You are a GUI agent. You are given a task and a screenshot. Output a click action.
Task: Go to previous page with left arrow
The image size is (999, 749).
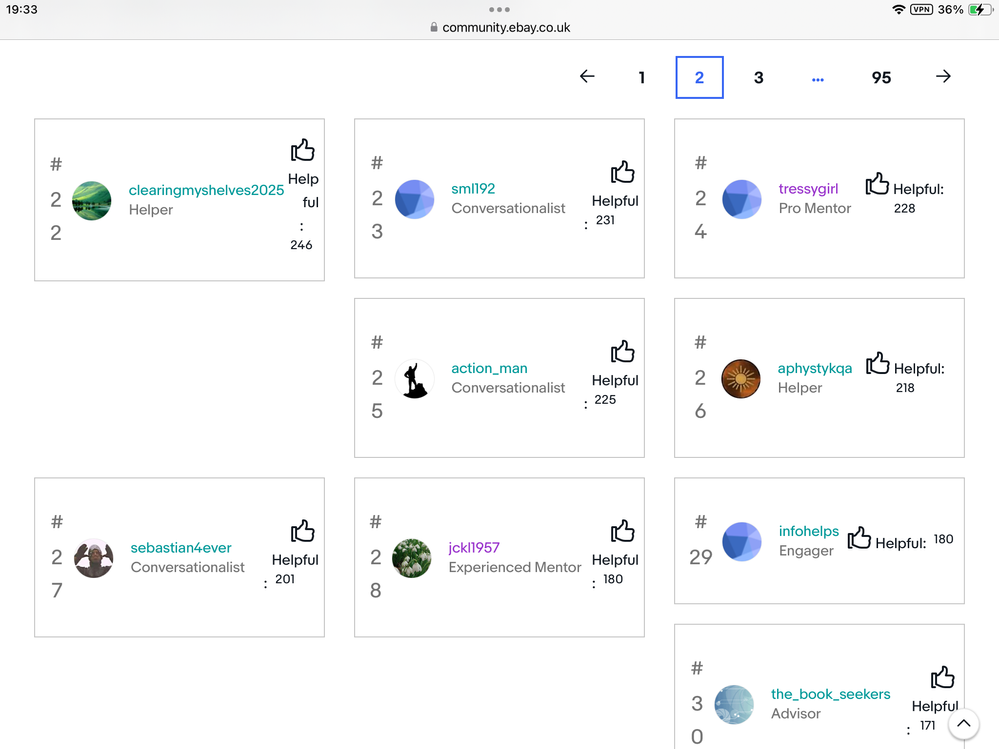click(587, 77)
